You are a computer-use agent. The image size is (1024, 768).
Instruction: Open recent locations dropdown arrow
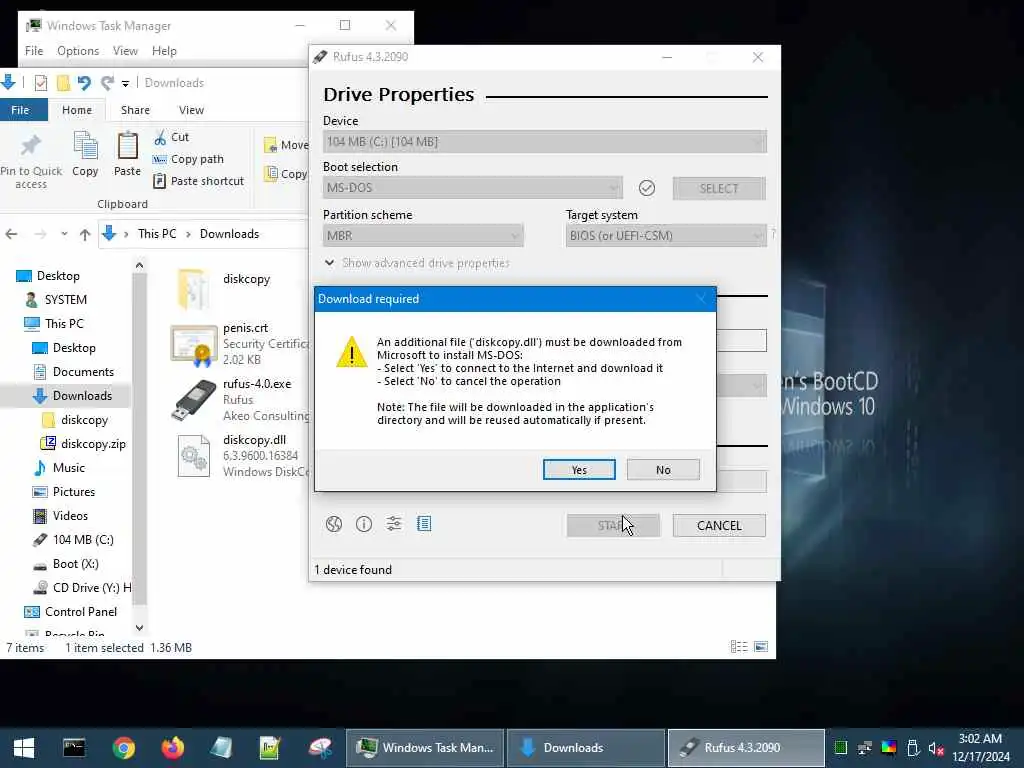pos(64,234)
